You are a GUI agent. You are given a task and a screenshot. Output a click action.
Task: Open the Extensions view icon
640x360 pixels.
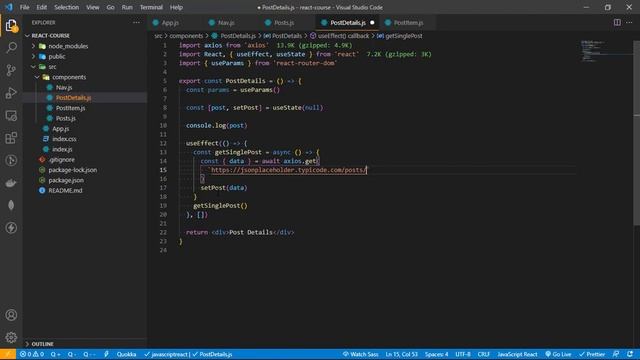coord(11,138)
